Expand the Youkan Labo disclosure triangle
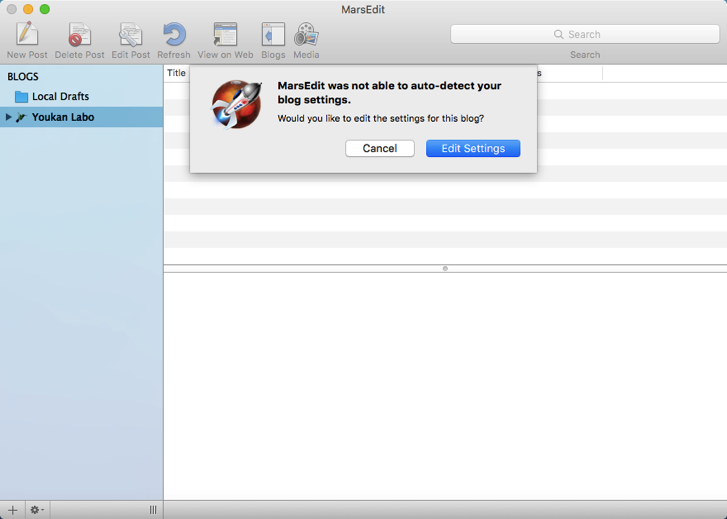 click(x=9, y=118)
